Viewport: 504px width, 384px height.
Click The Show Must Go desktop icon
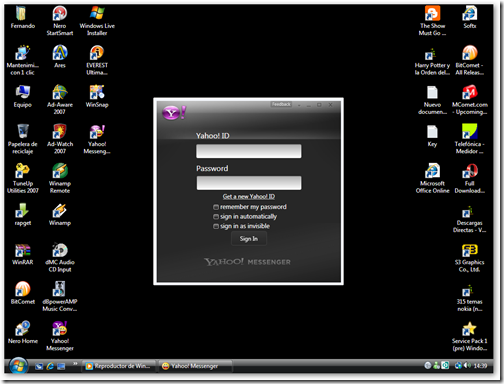[432, 21]
